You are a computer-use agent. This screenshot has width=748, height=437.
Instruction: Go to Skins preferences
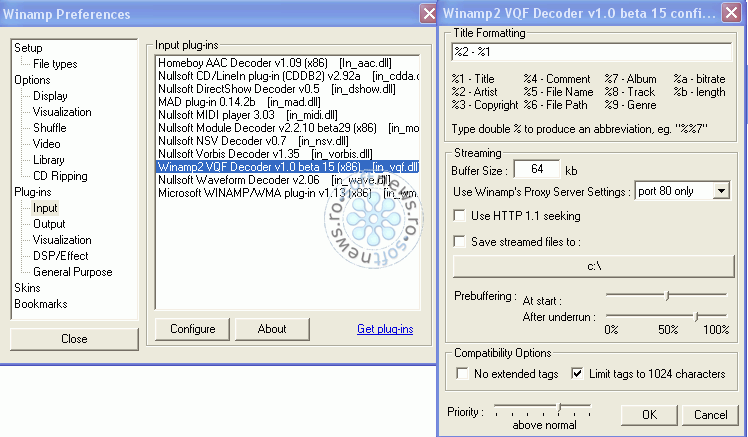(27, 288)
